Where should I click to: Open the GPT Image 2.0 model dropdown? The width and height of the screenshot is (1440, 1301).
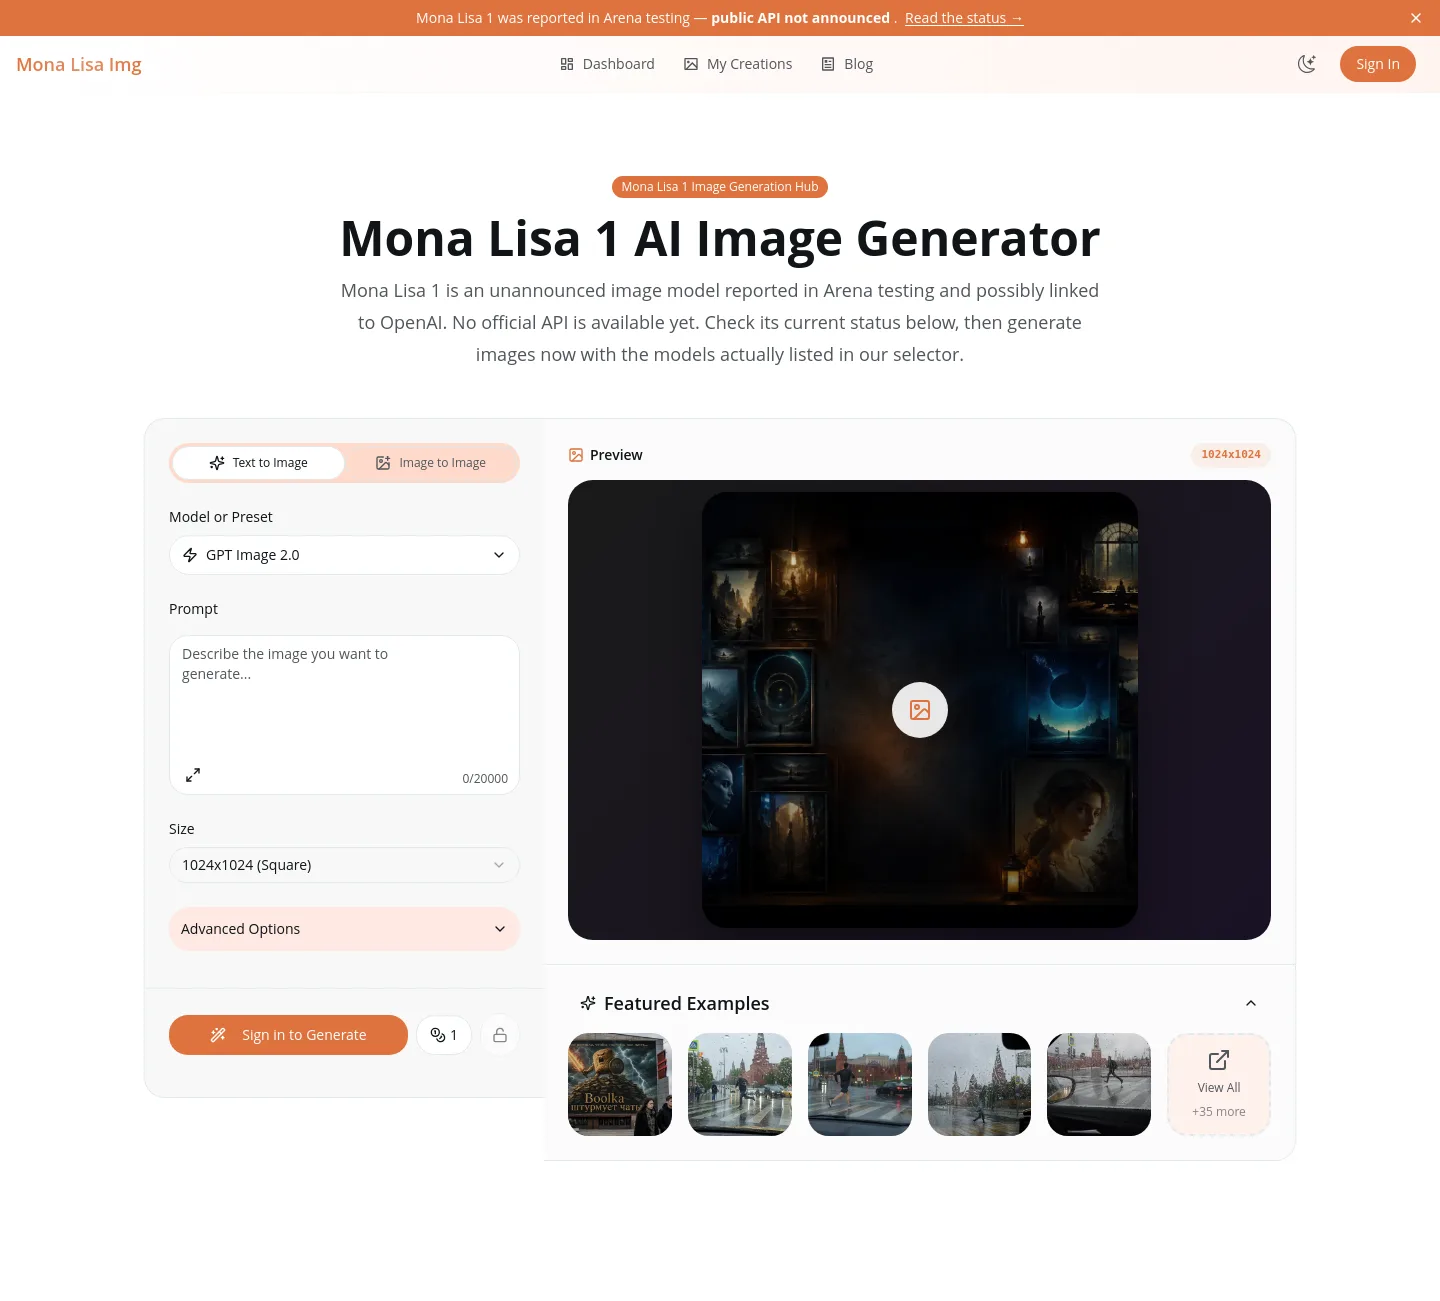pos(344,555)
